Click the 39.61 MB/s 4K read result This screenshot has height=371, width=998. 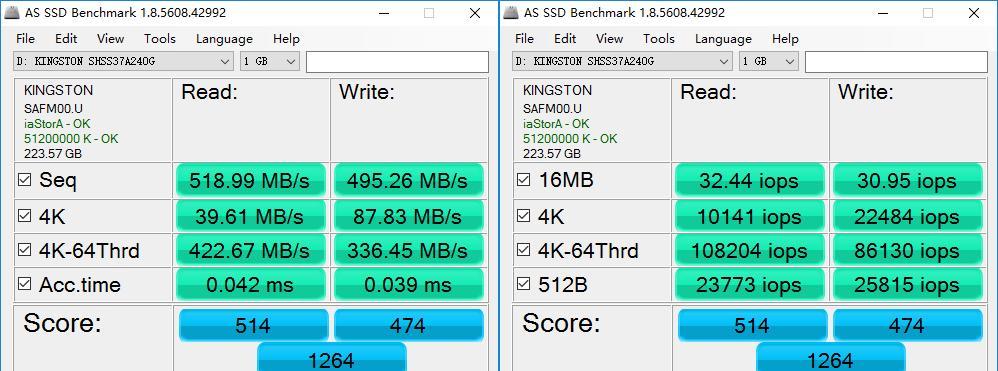click(x=251, y=216)
